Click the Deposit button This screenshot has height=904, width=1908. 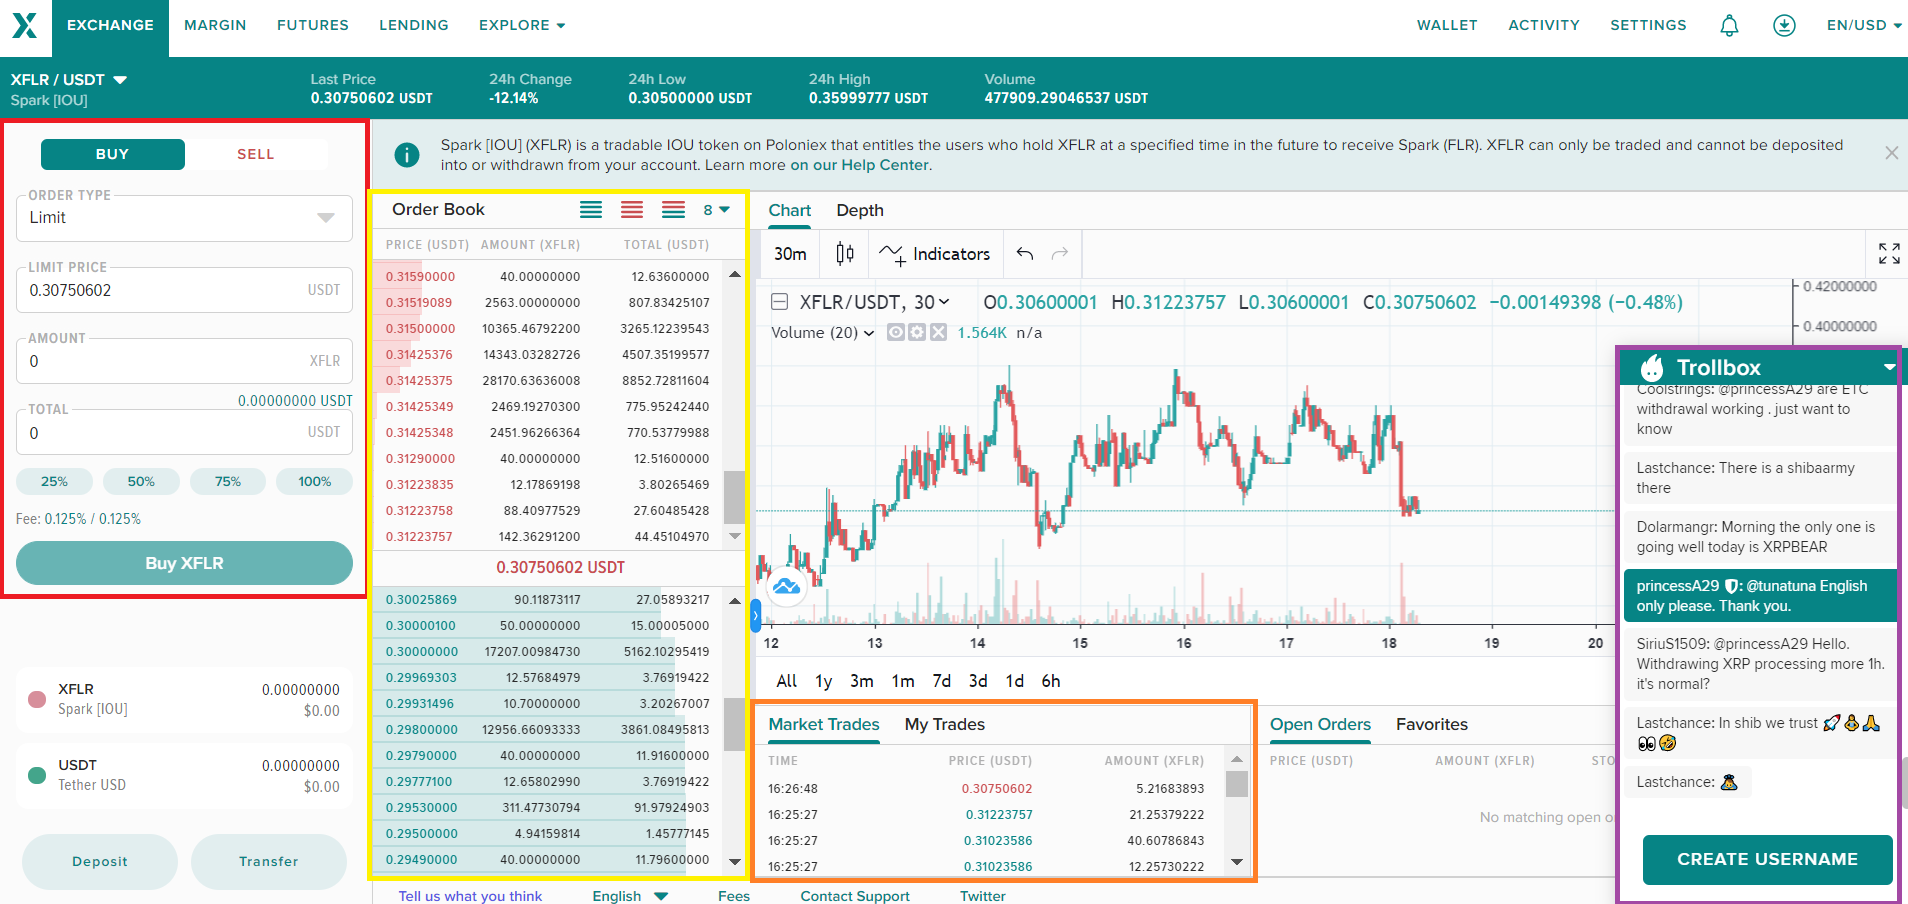click(100, 861)
